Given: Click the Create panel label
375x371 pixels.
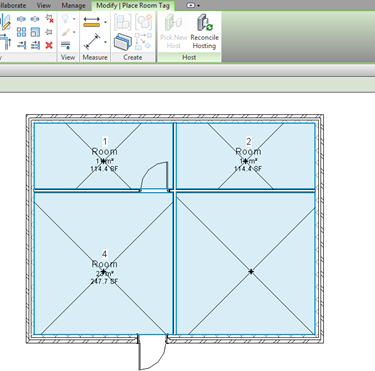Looking at the screenshot, I should (x=133, y=57).
